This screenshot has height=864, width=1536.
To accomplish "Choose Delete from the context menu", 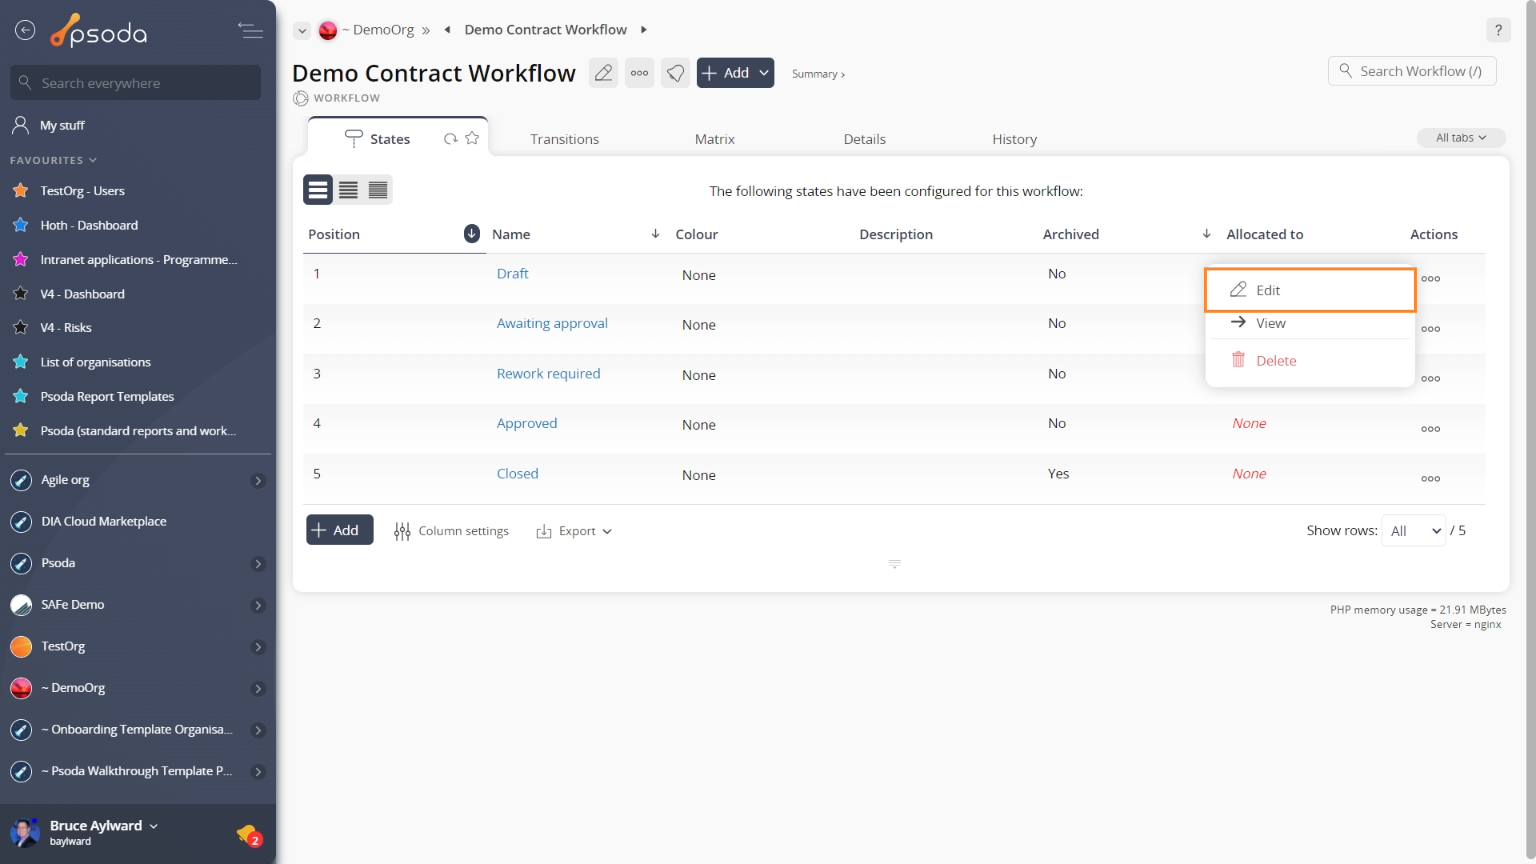I will point(1310,361).
